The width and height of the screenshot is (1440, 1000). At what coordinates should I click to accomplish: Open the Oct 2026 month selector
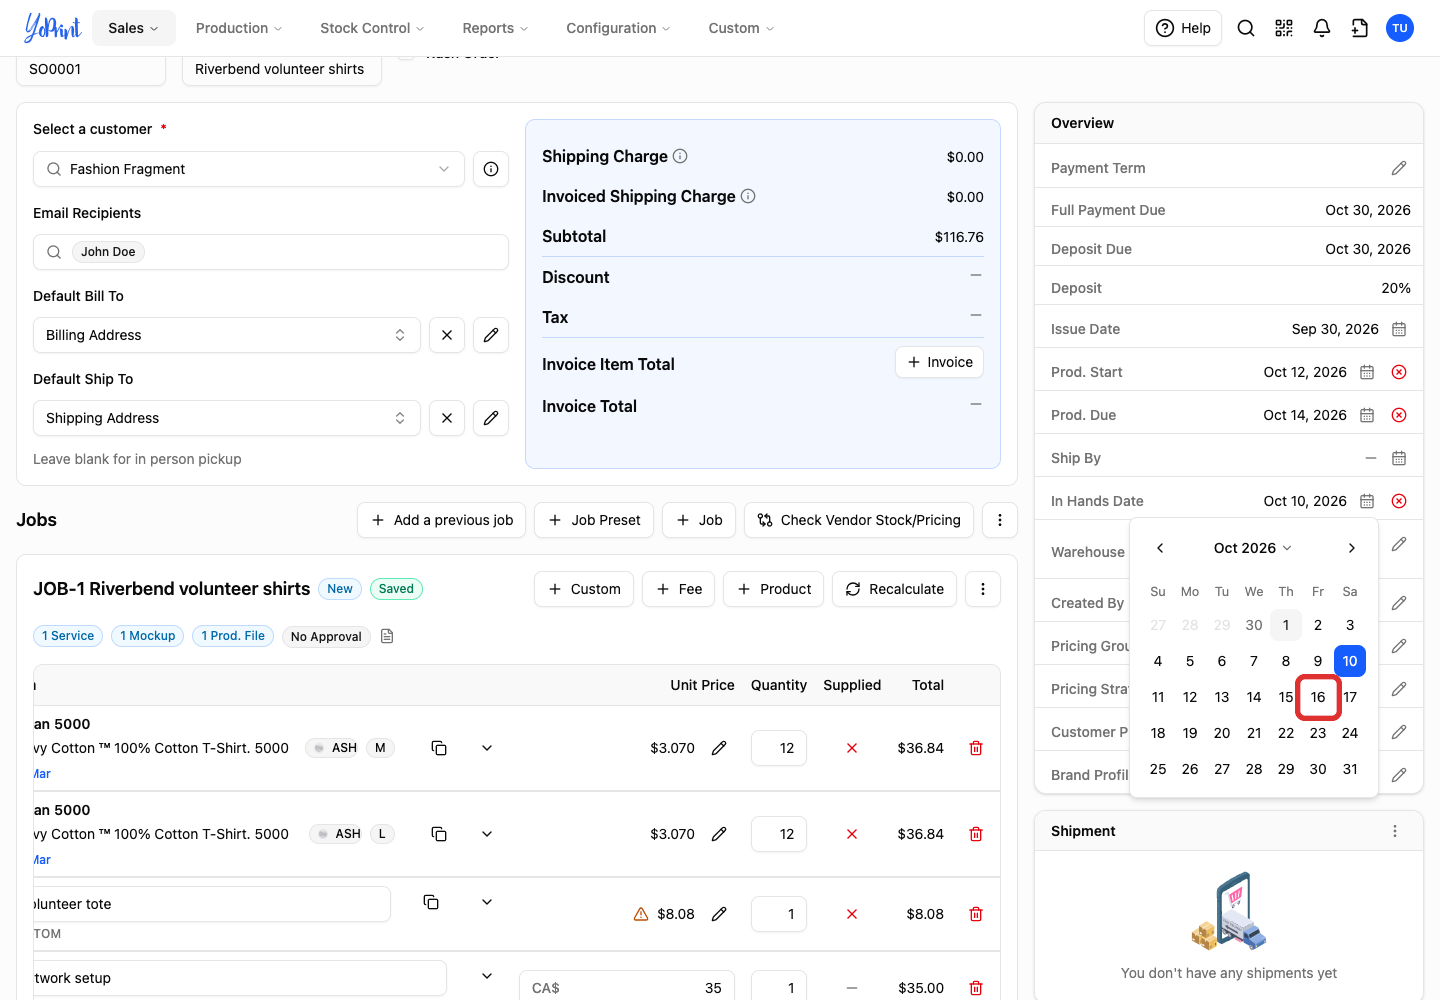[x=1253, y=548]
